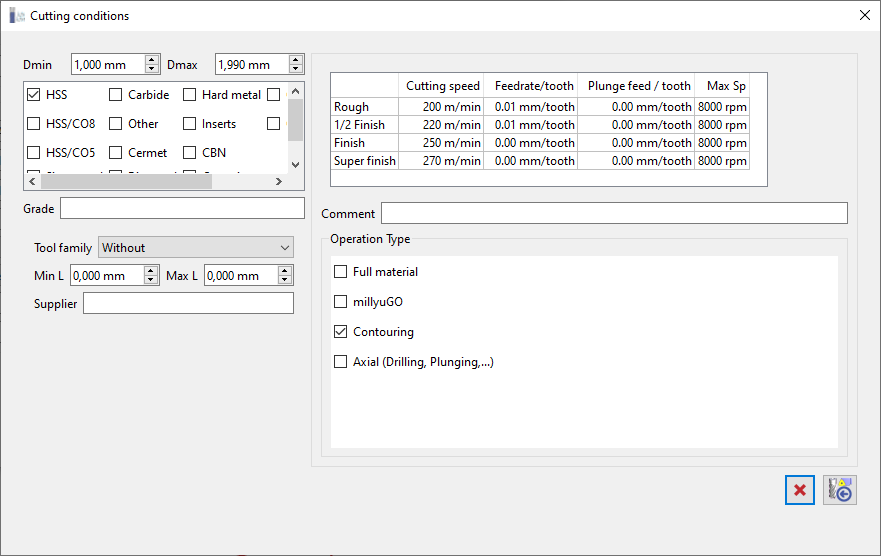Toggle the Contouring operation checkbox
The height and width of the screenshot is (556, 881).
tap(341, 332)
